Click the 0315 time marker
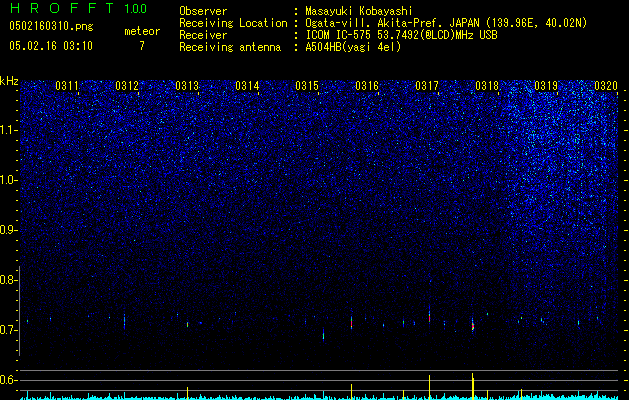The width and height of the screenshot is (629, 400). 307,86
